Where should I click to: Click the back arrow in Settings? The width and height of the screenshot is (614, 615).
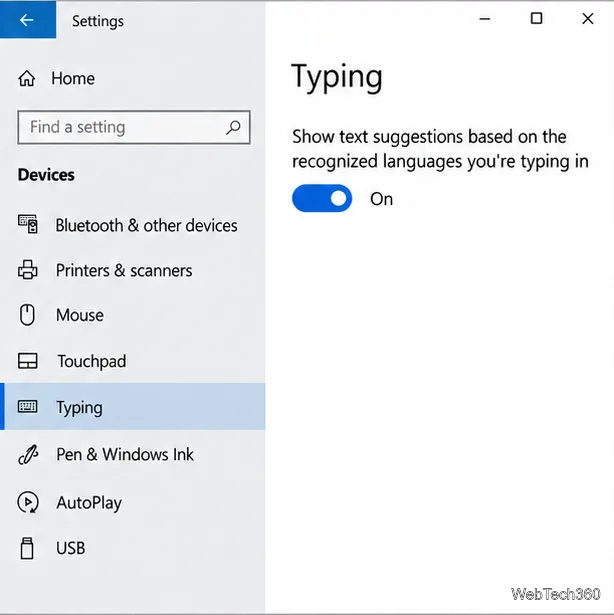(x=27, y=20)
